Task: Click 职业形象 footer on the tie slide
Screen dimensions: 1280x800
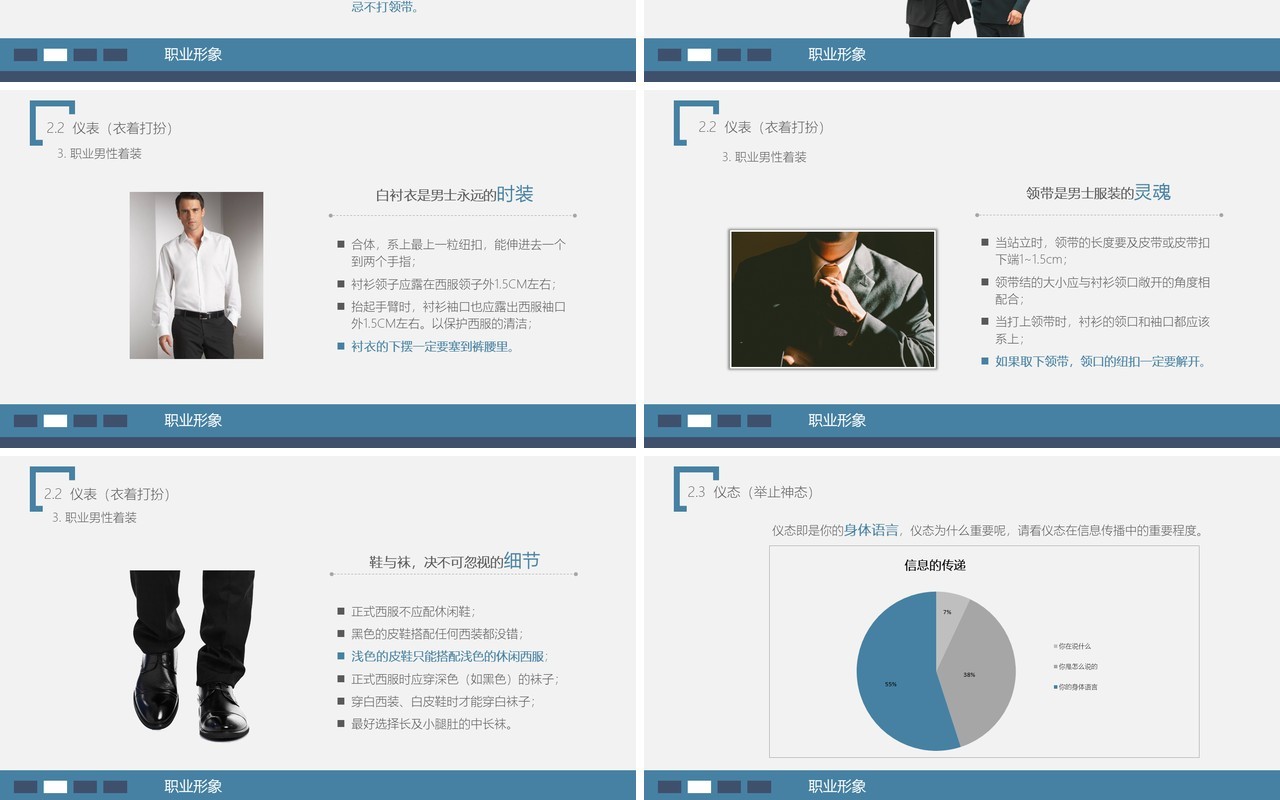Action: [837, 420]
